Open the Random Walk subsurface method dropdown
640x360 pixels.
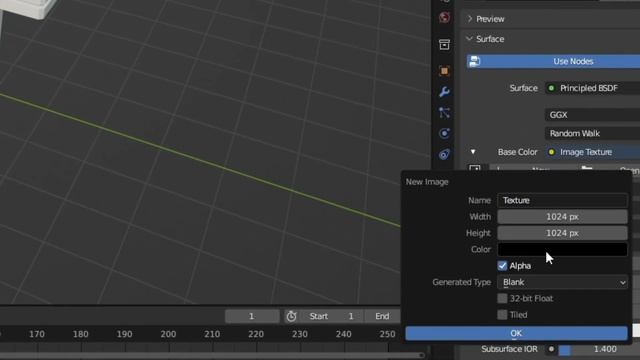tap(592, 133)
